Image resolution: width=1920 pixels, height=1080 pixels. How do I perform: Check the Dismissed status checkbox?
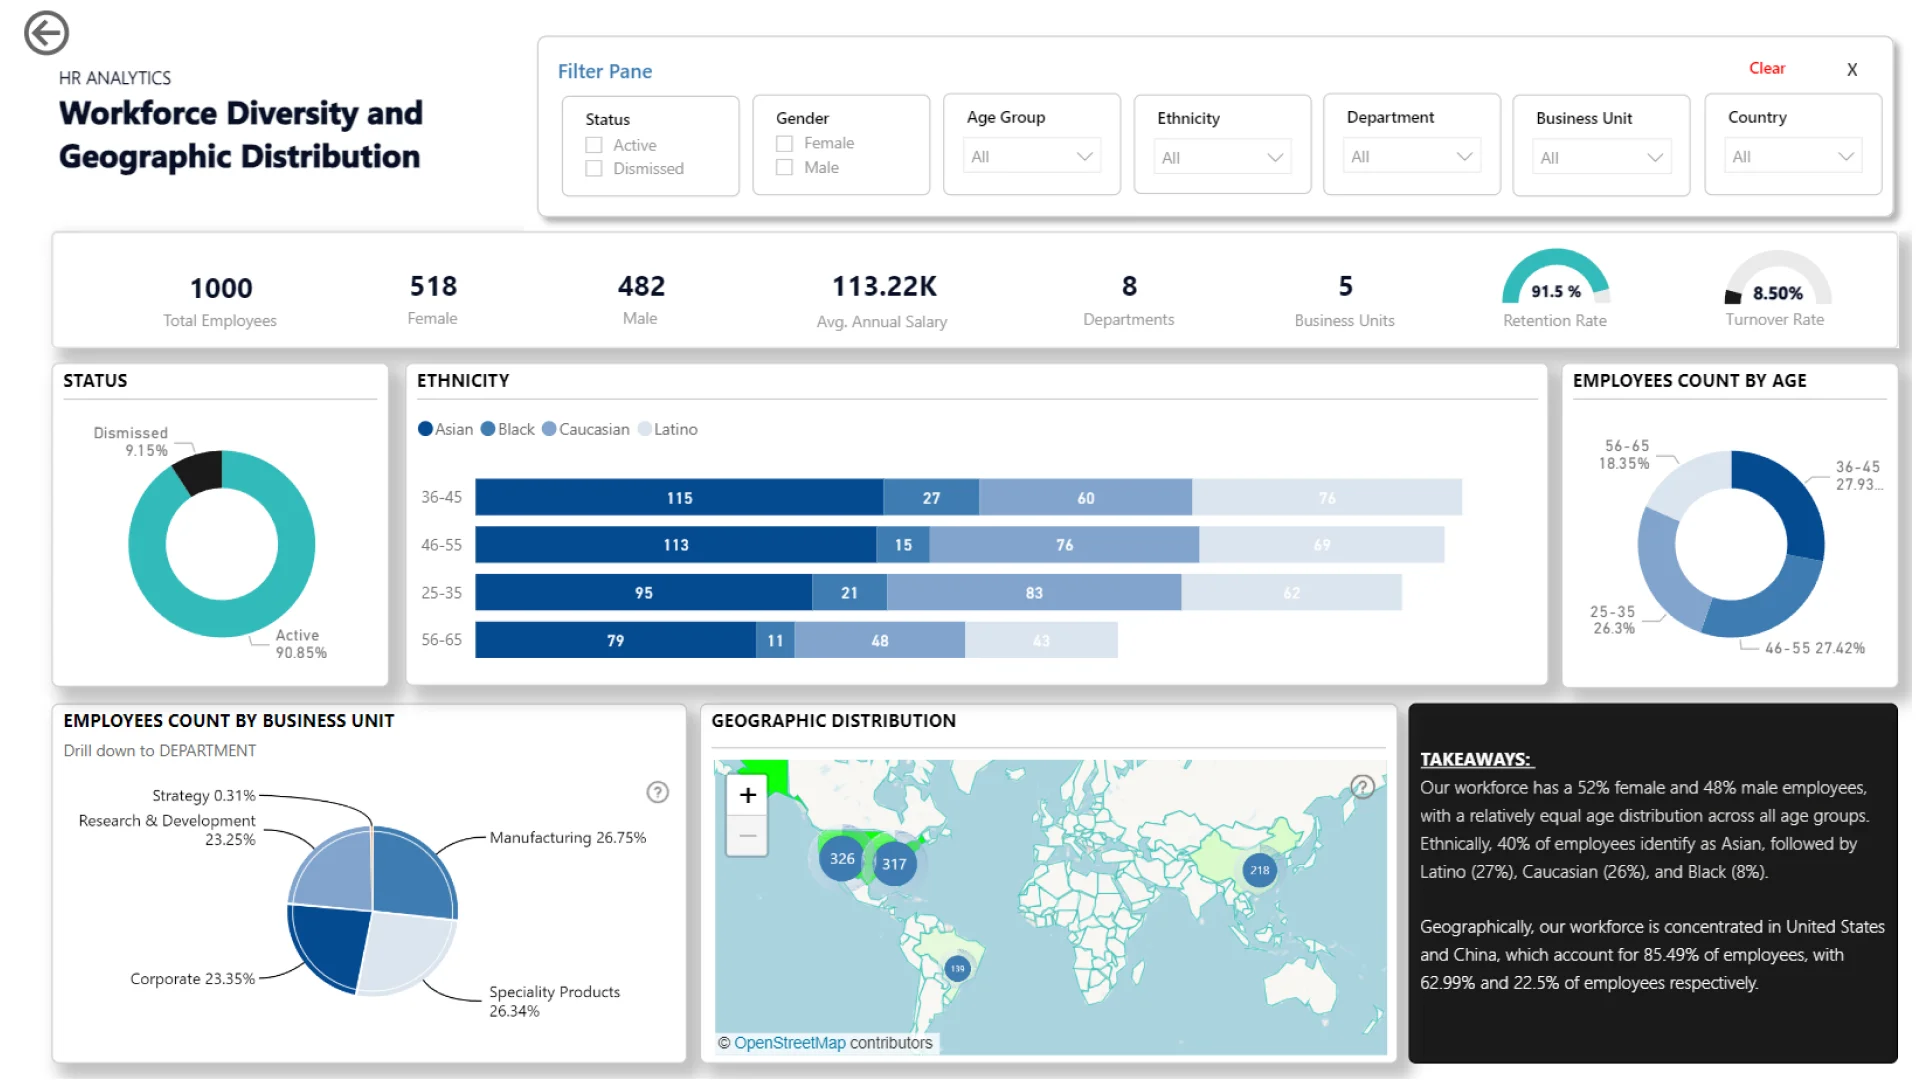click(x=594, y=169)
